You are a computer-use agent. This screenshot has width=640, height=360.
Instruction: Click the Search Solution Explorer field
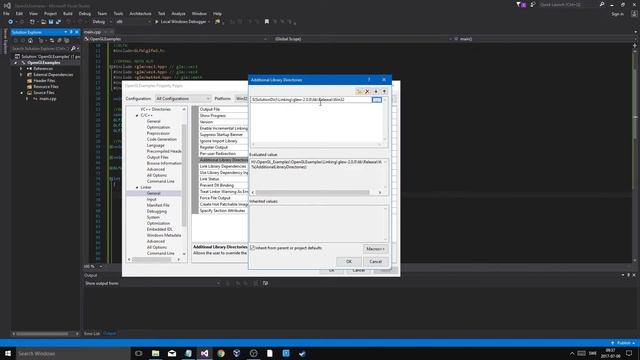(x=40, y=49)
